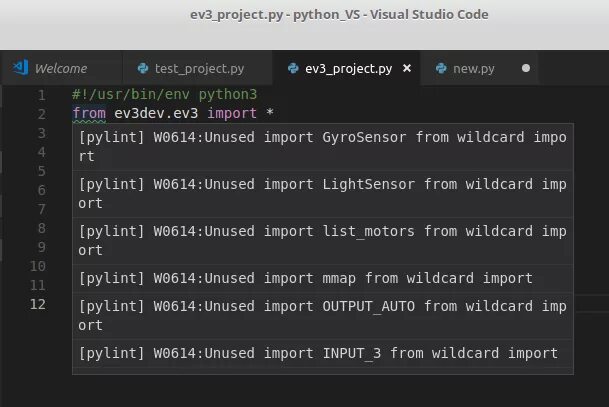
Task: Close the ev3_project.py tab
Action: click(407, 68)
